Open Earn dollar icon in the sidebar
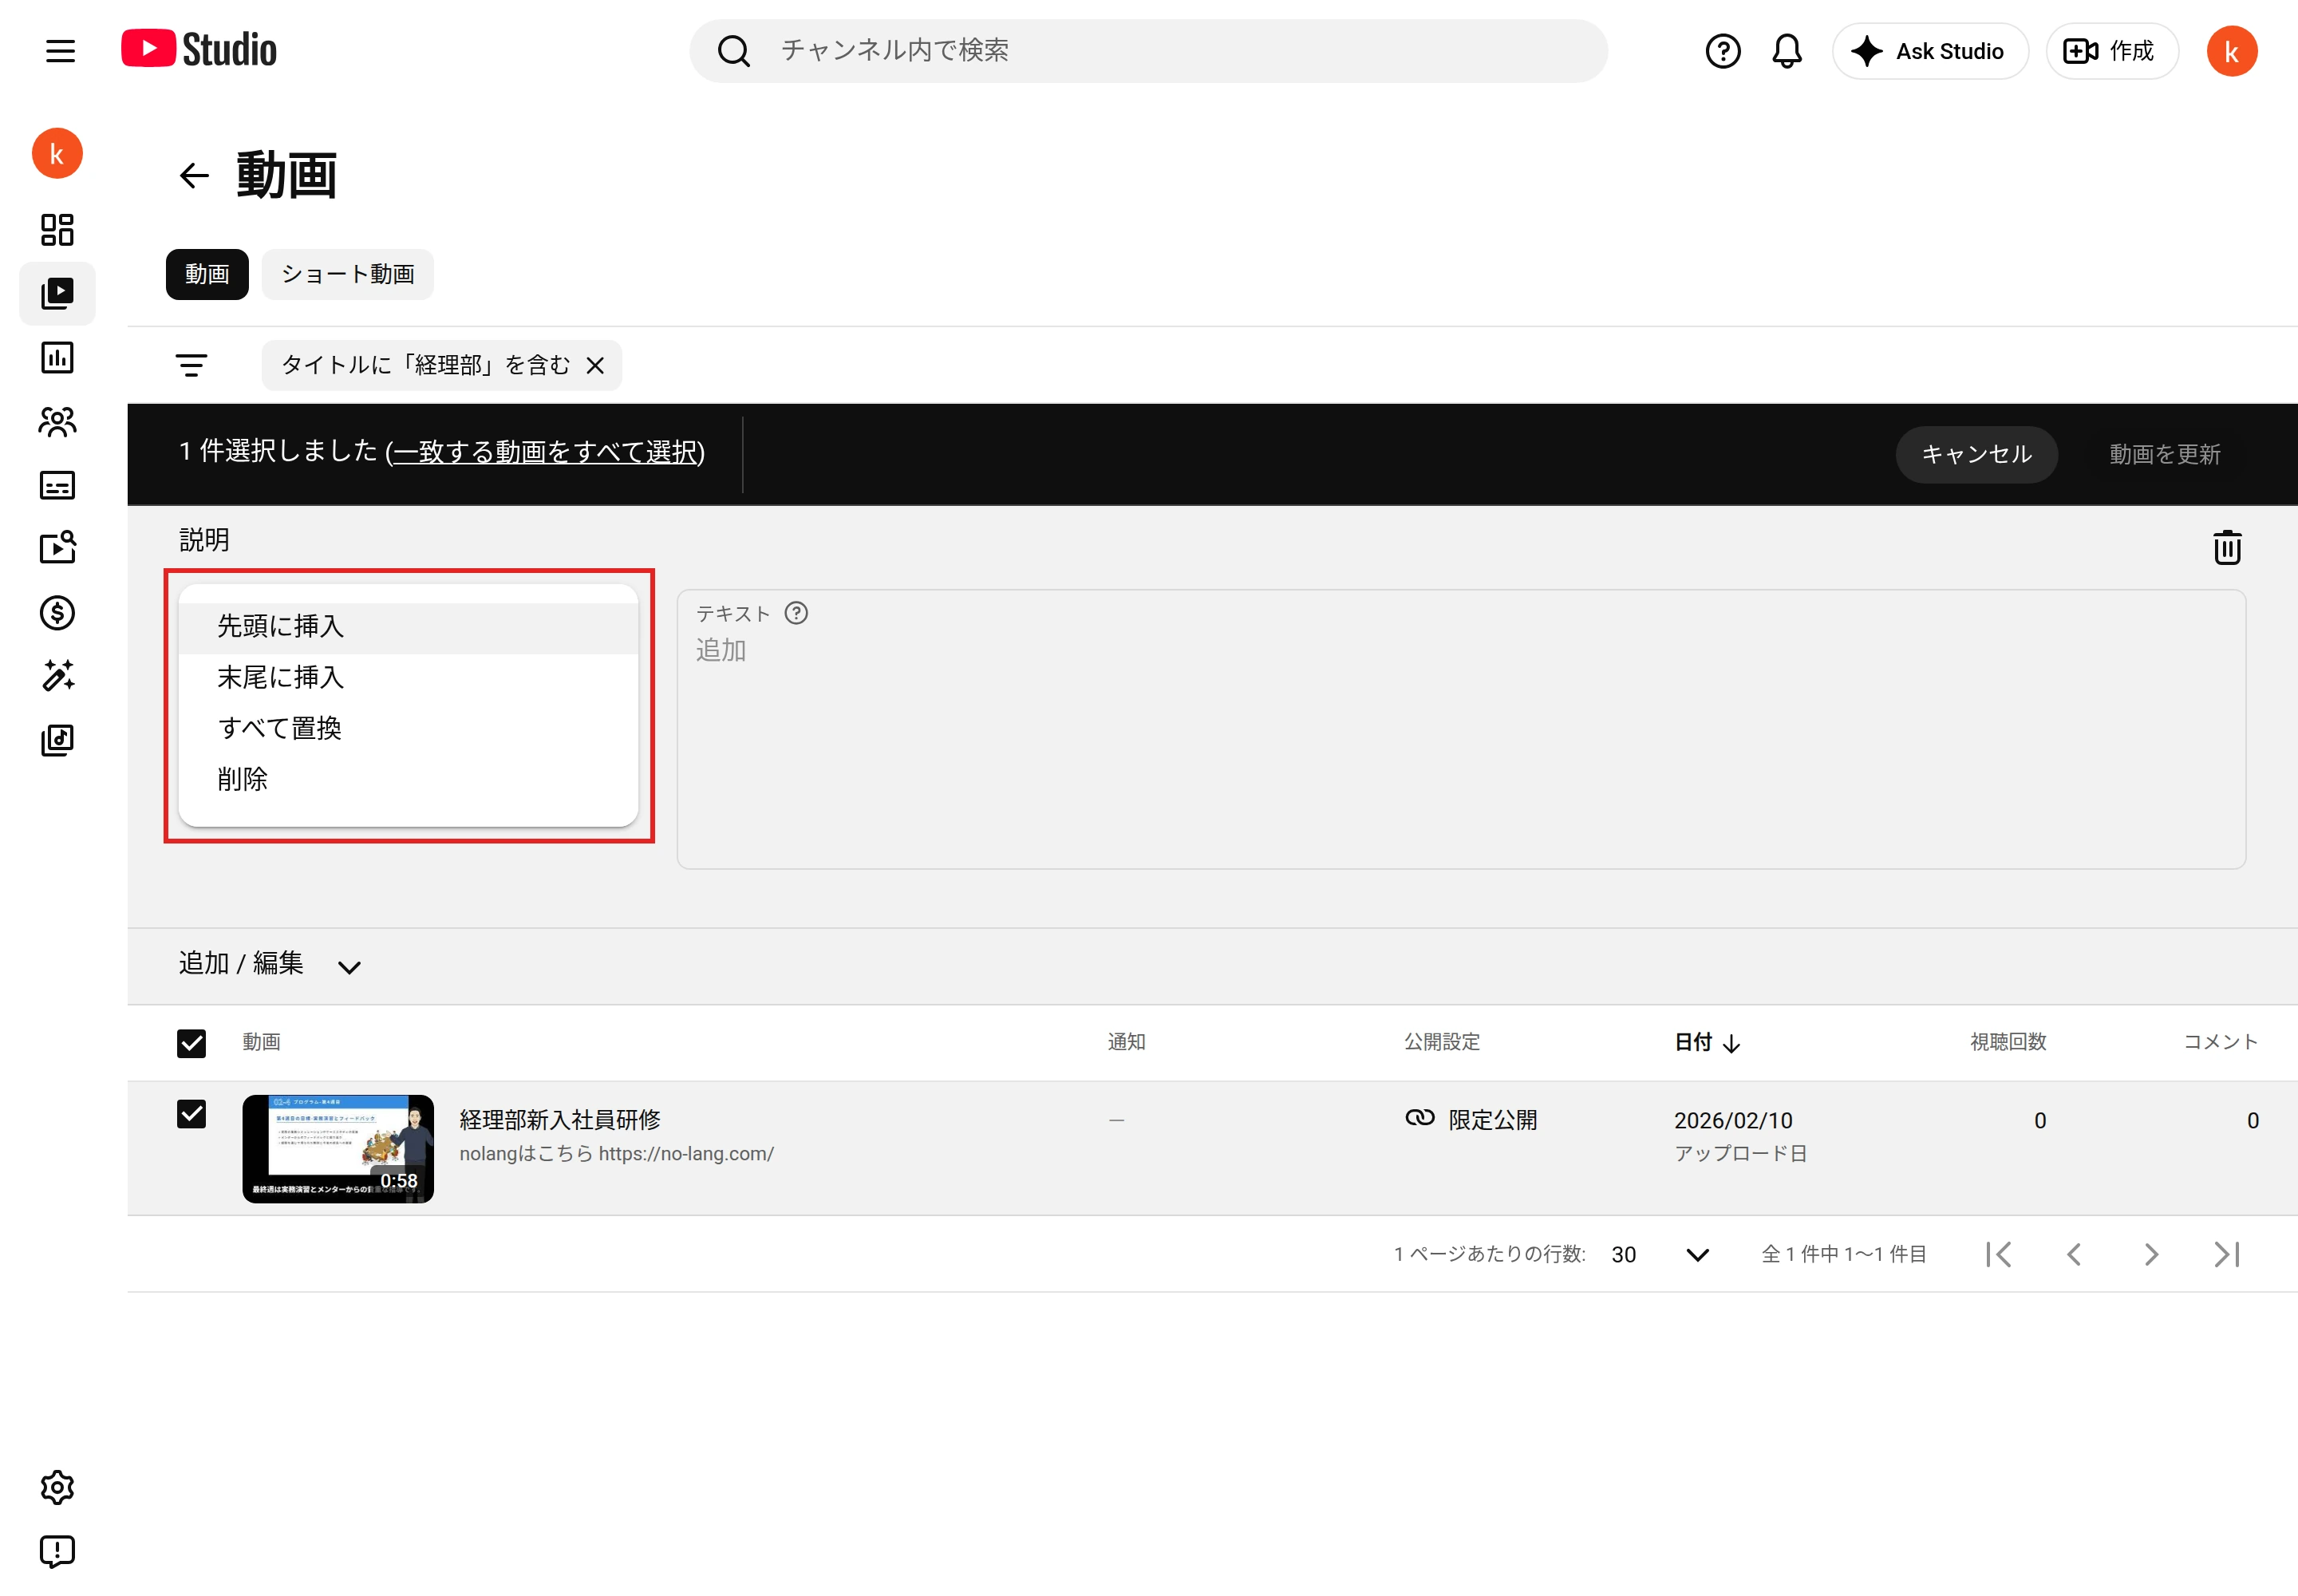The height and width of the screenshot is (1596, 2298). coord(57,612)
